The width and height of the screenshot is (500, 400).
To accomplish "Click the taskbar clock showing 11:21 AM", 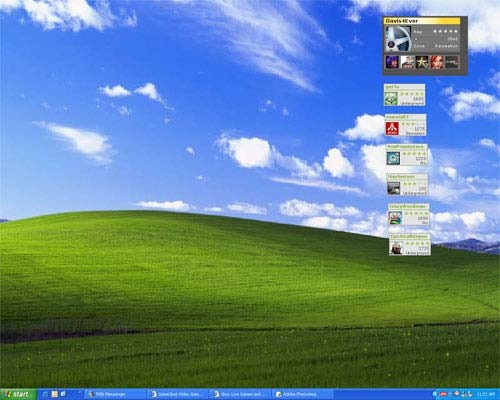I will [x=486, y=394].
